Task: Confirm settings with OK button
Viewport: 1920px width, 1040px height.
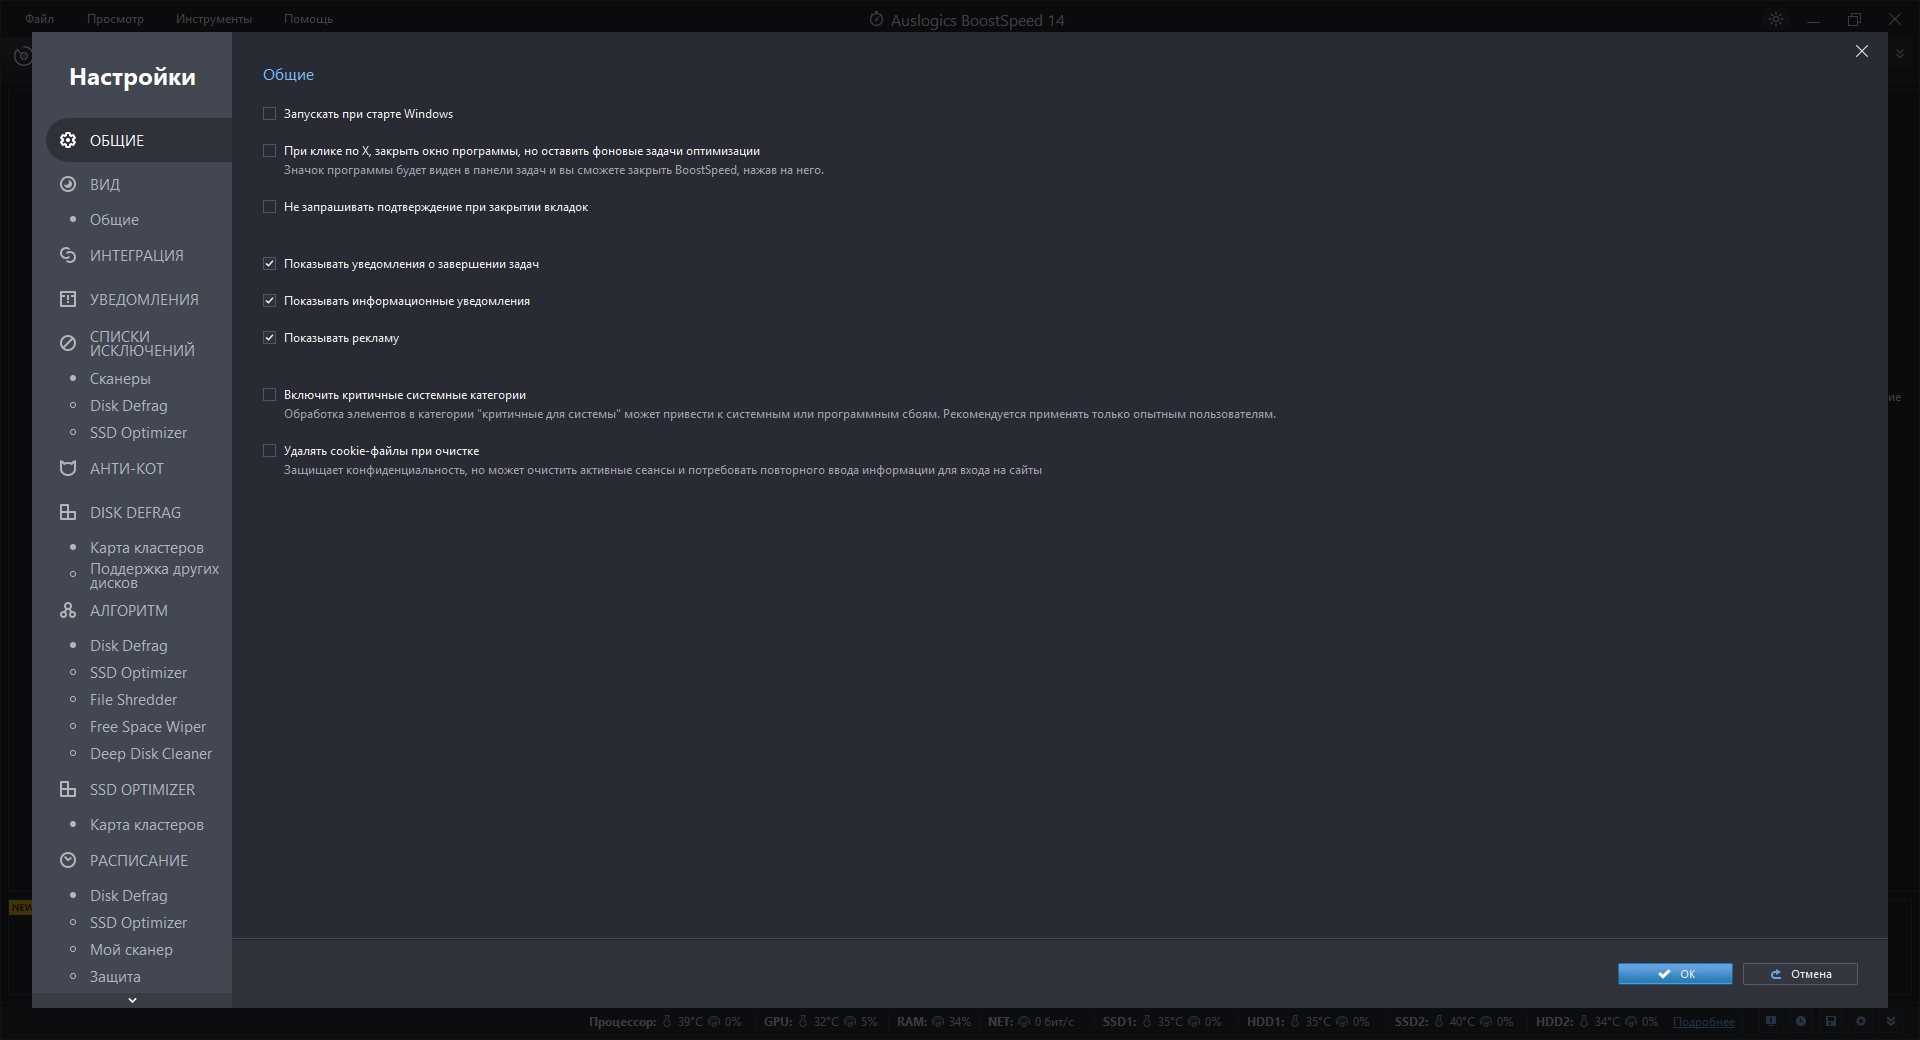Action: (1675, 974)
